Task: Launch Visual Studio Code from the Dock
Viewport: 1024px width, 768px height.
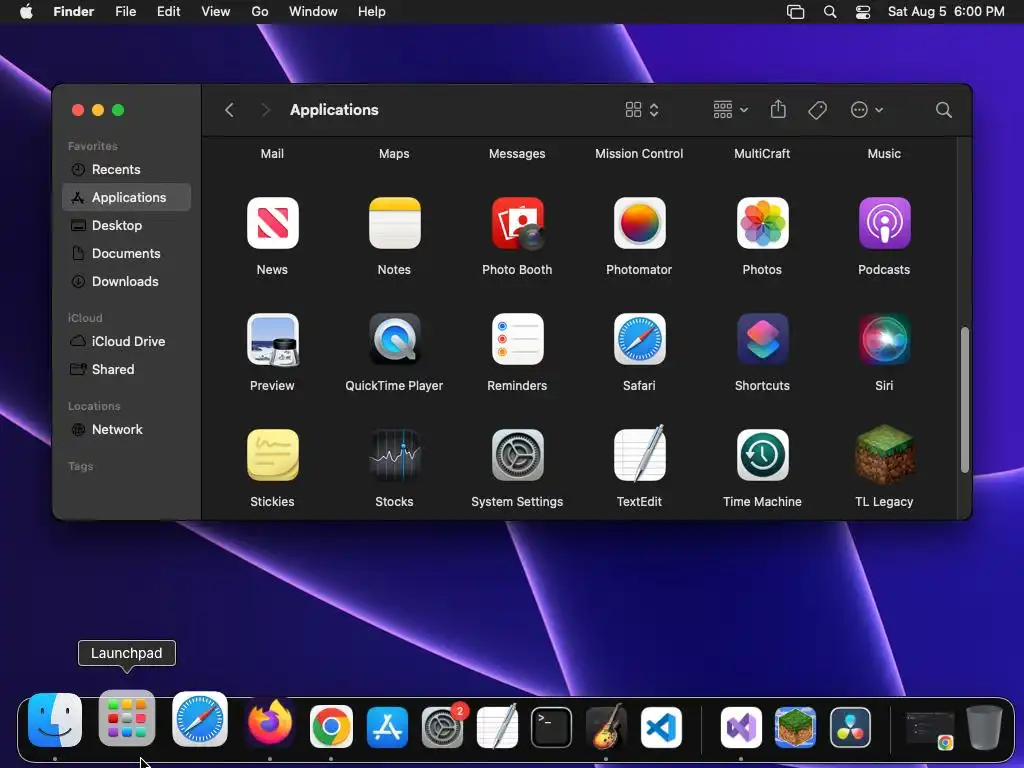Action: (661, 727)
